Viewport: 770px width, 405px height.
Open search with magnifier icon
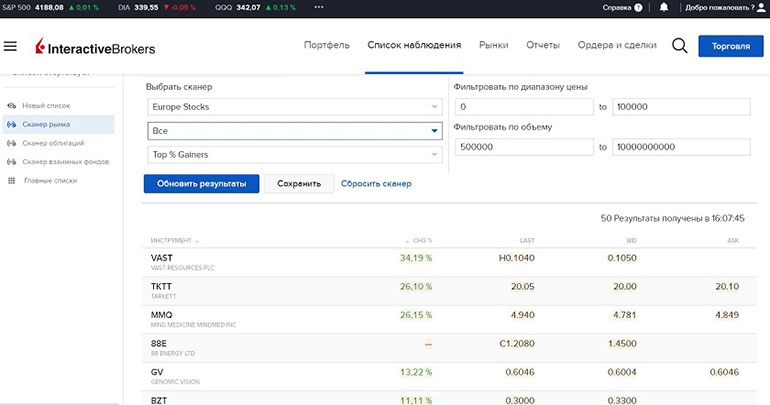coord(680,46)
